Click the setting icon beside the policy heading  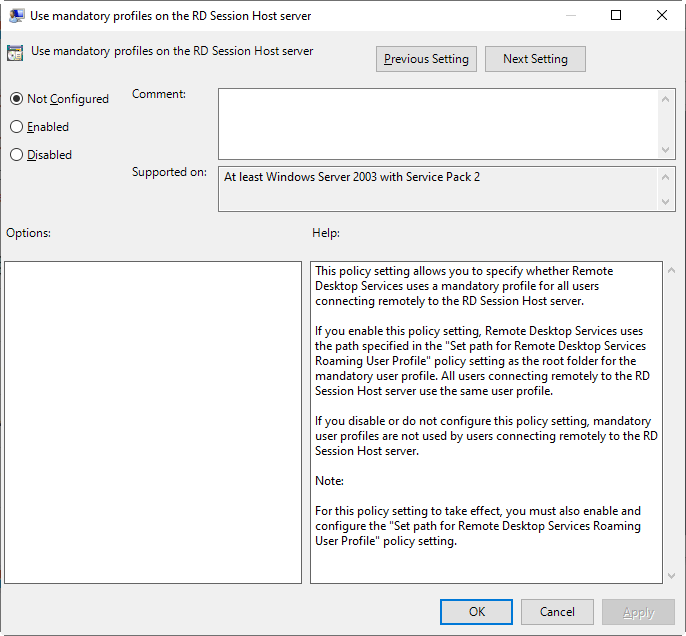click(15, 53)
